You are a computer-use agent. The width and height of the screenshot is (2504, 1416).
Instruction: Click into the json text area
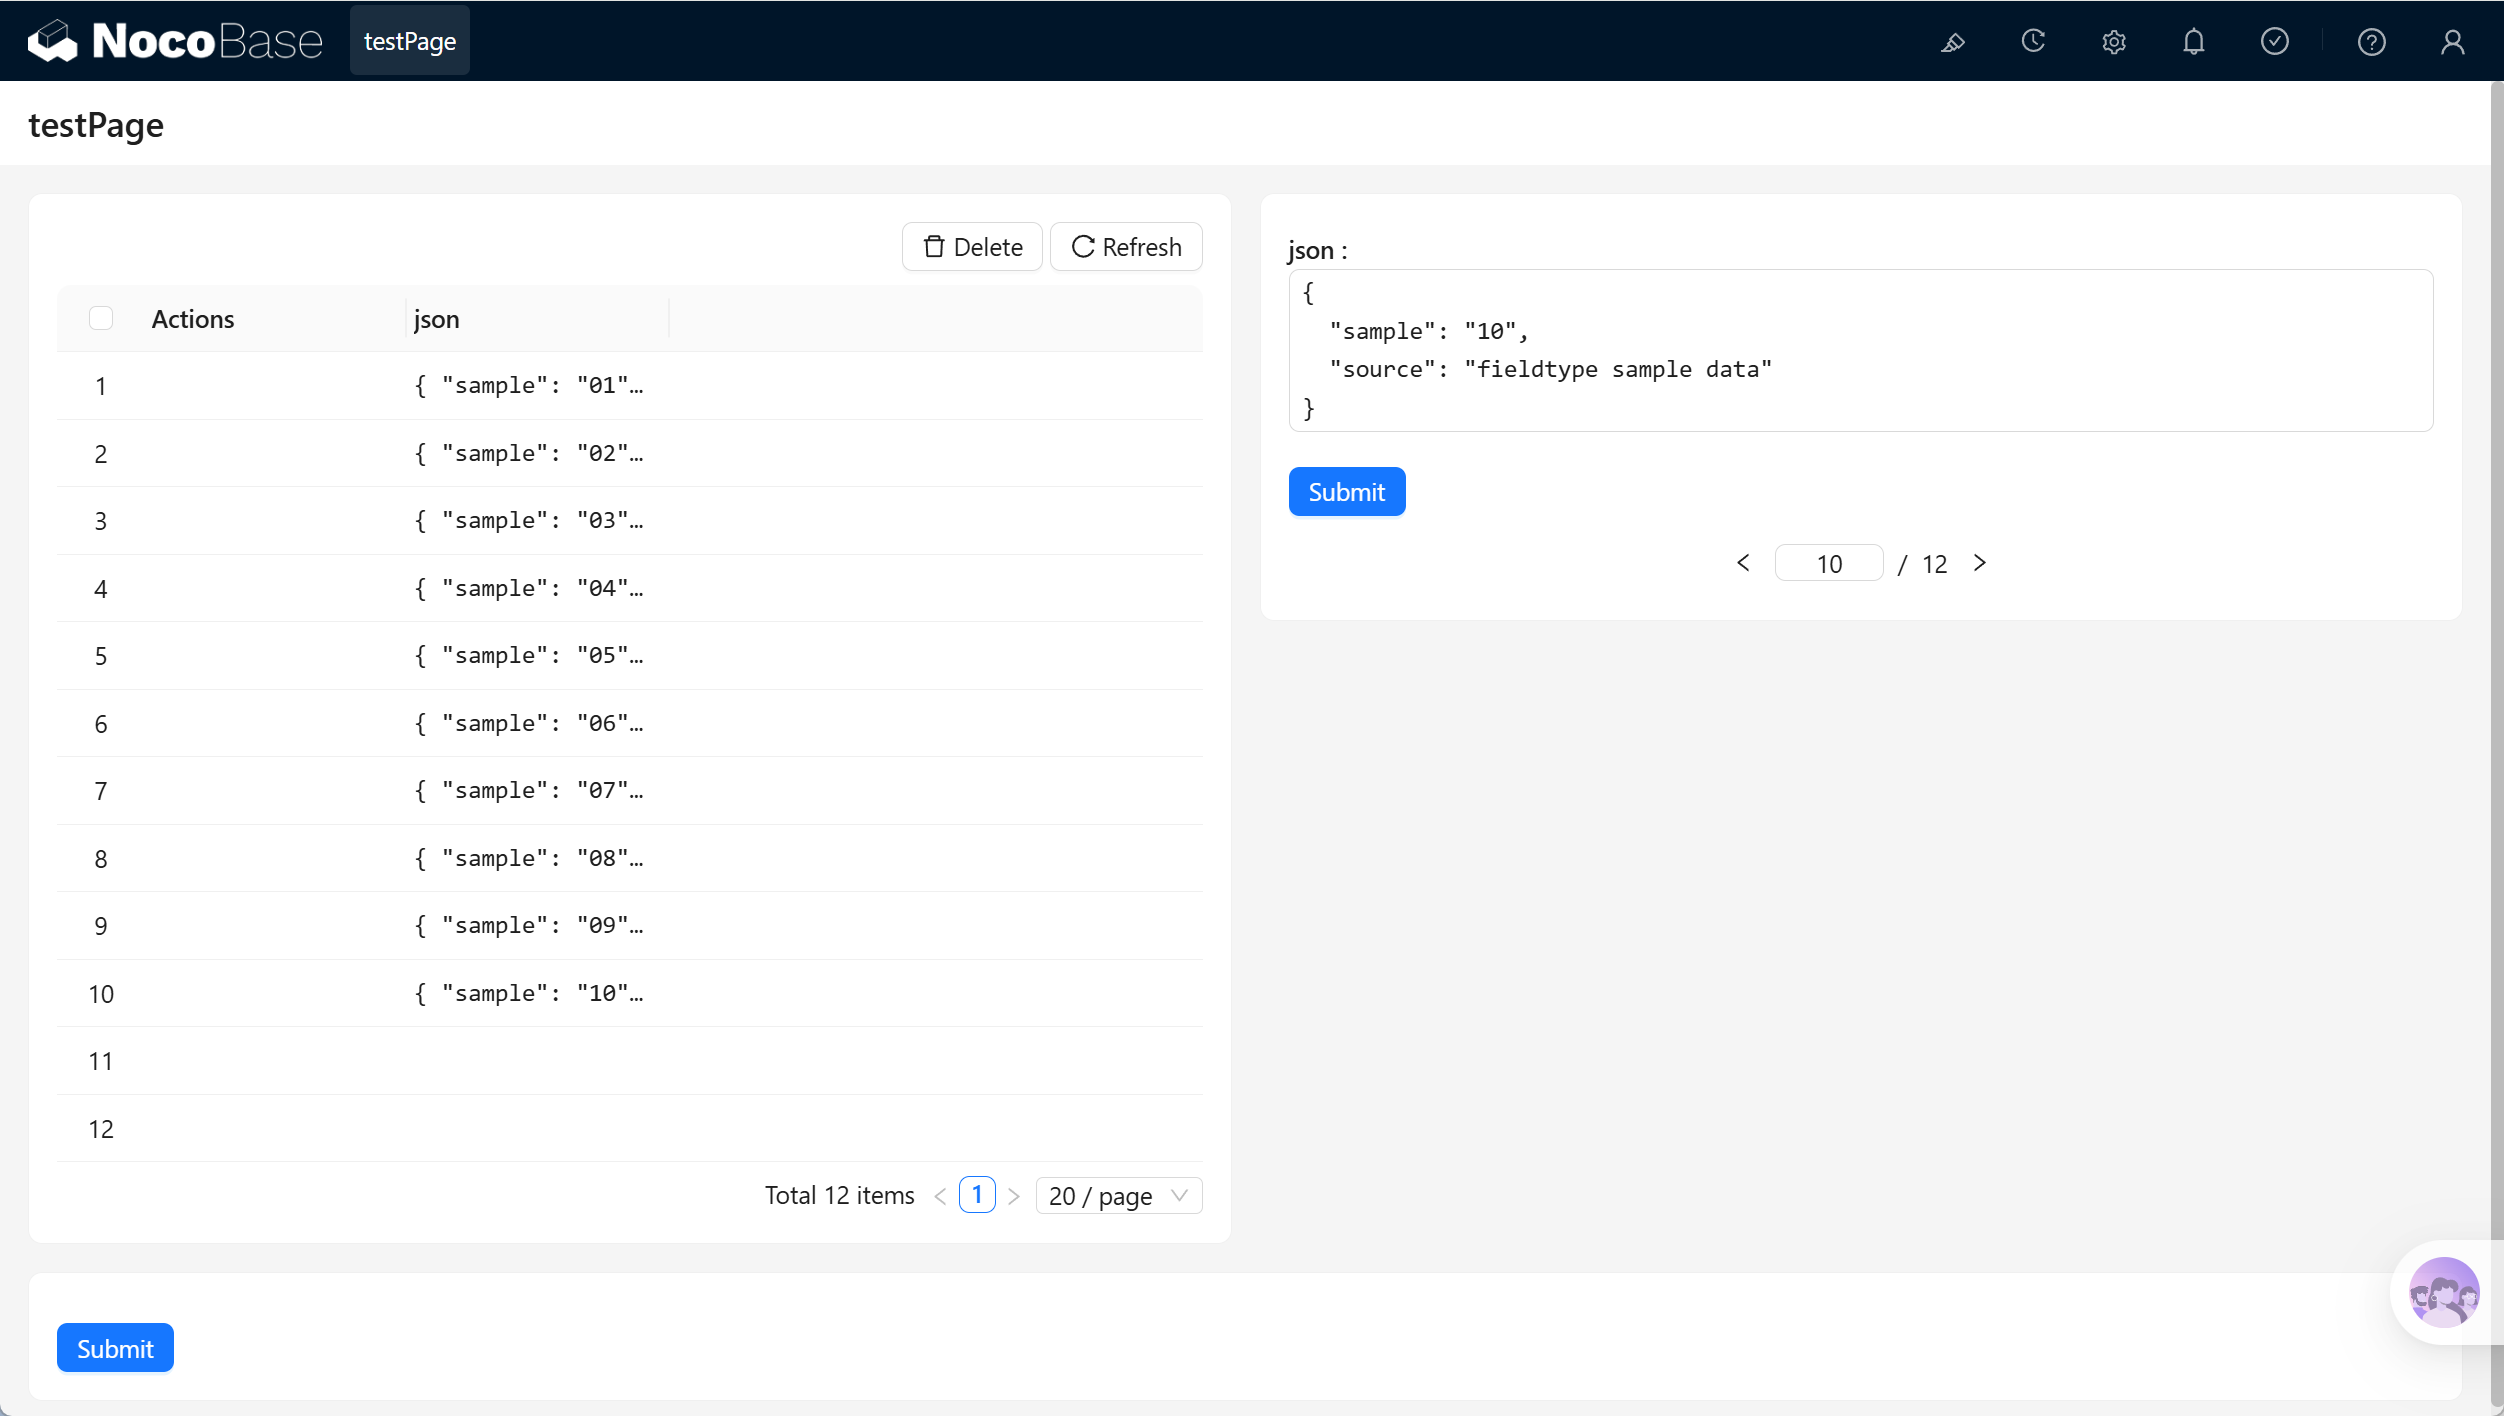(1861, 350)
